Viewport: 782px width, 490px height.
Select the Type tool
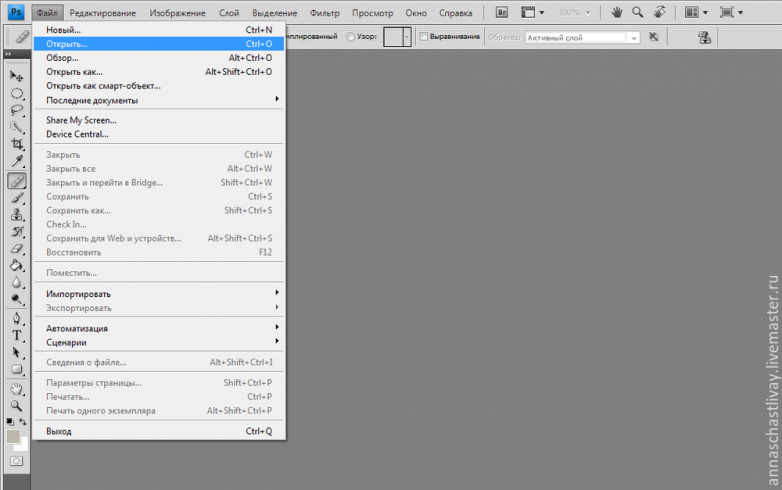(16, 335)
